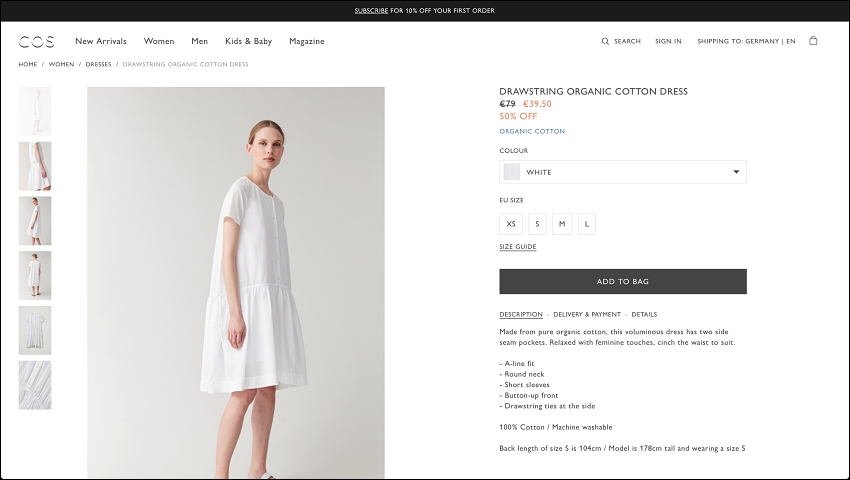Image resolution: width=850 pixels, height=480 pixels.
Task: Pick size L
Action: (x=587, y=224)
